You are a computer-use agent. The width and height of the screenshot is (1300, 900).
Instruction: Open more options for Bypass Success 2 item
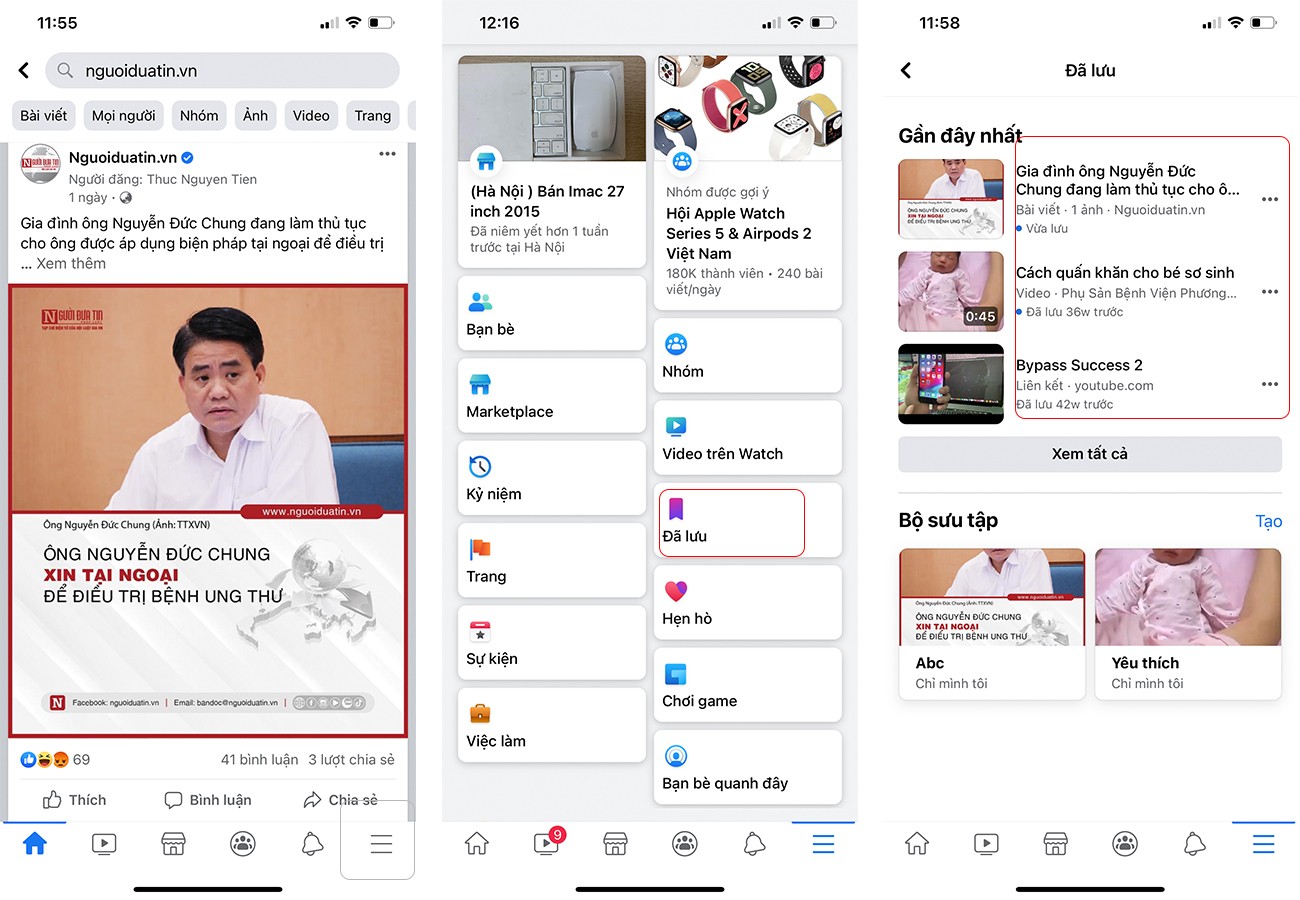click(x=1270, y=384)
